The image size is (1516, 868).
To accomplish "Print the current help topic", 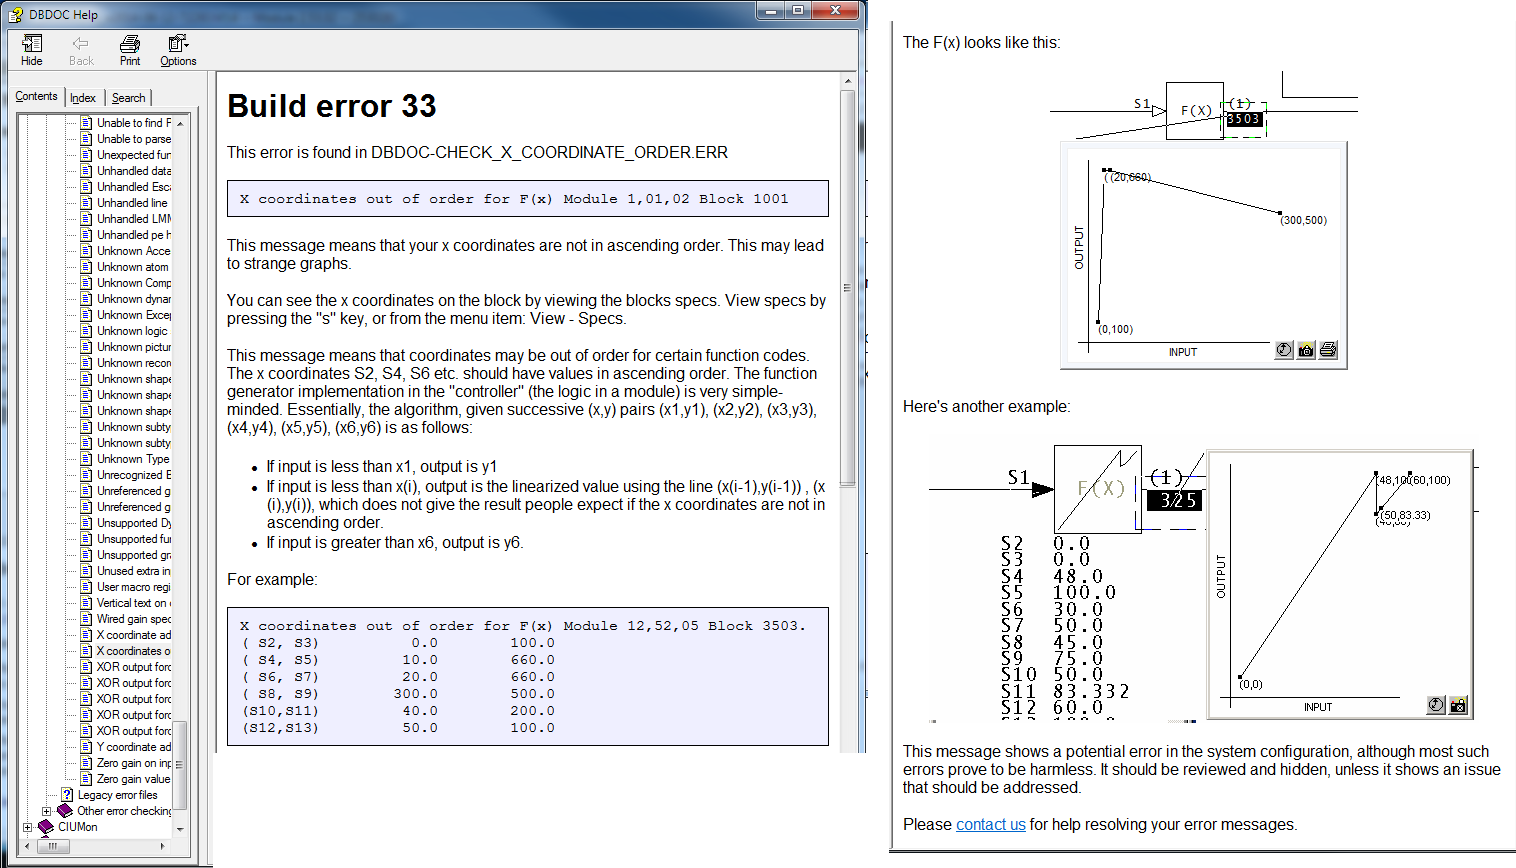I will point(130,50).
